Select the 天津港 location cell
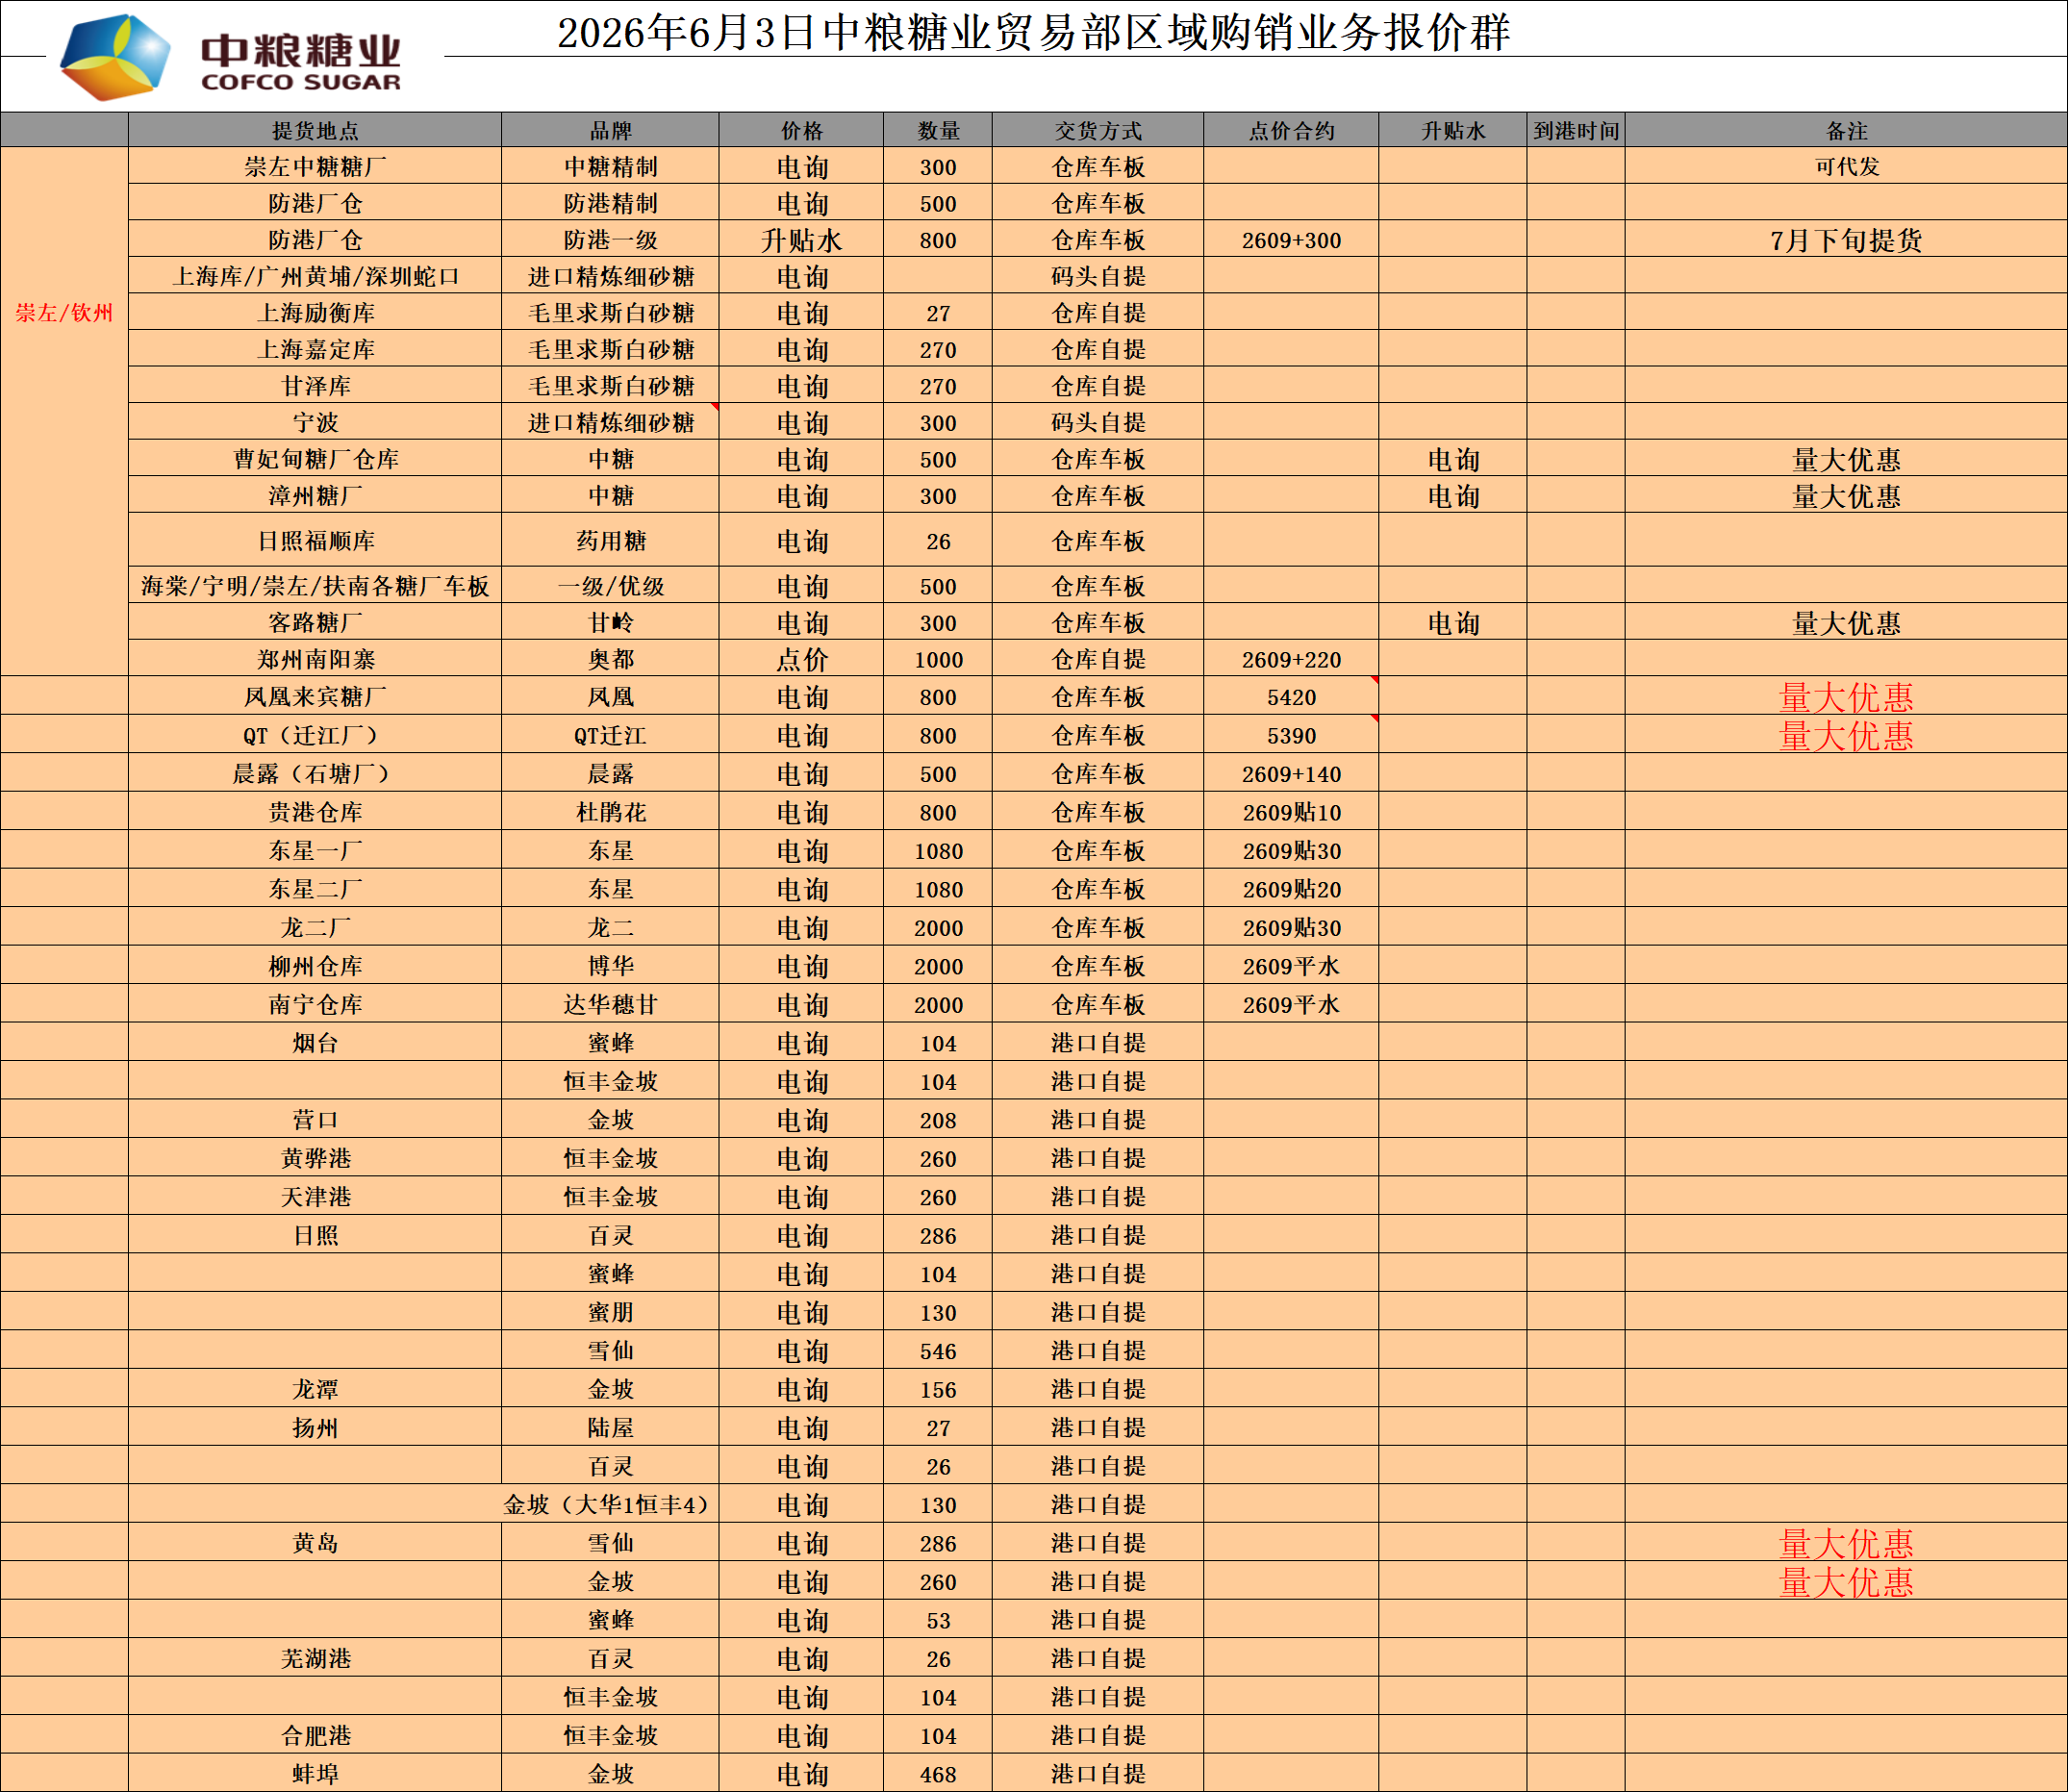Viewport: 2069px width, 1792px height. tap(315, 1197)
